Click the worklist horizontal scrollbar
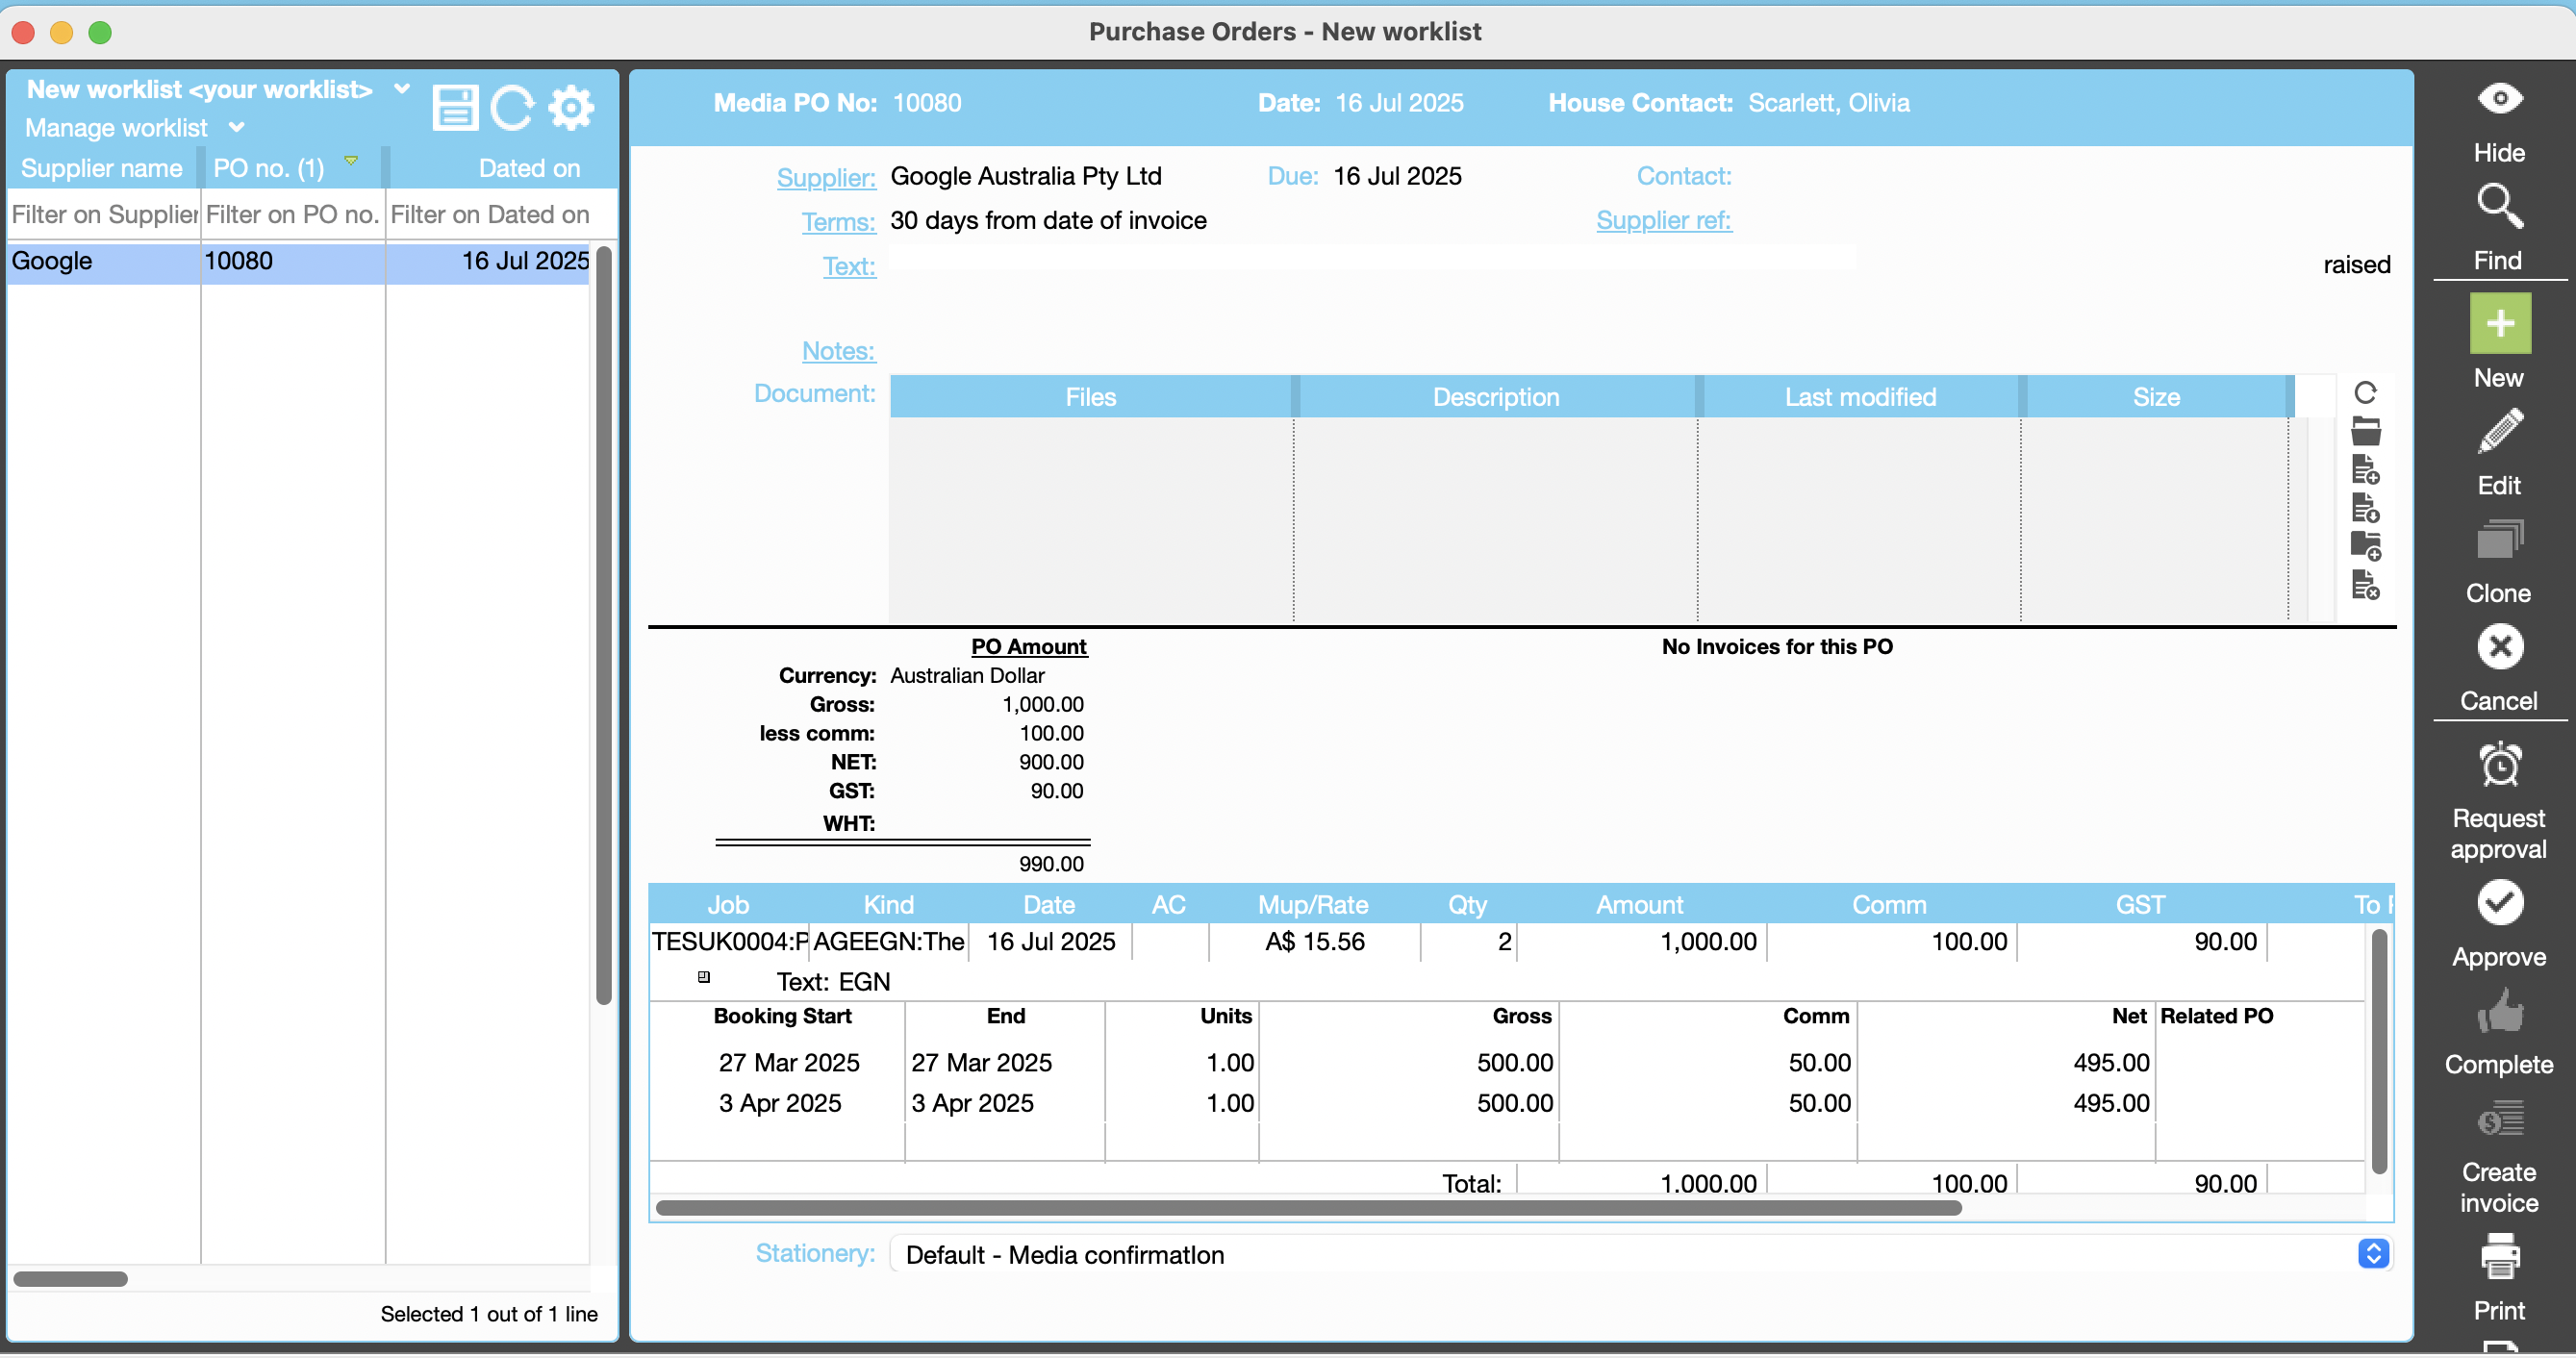 [x=70, y=1279]
